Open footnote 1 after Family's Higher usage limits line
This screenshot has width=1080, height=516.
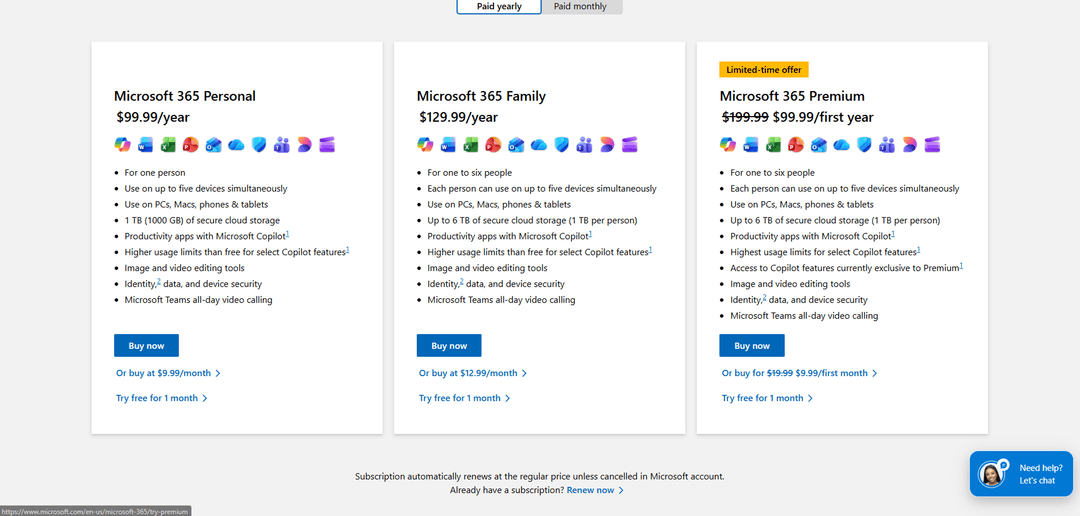coord(651,250)
